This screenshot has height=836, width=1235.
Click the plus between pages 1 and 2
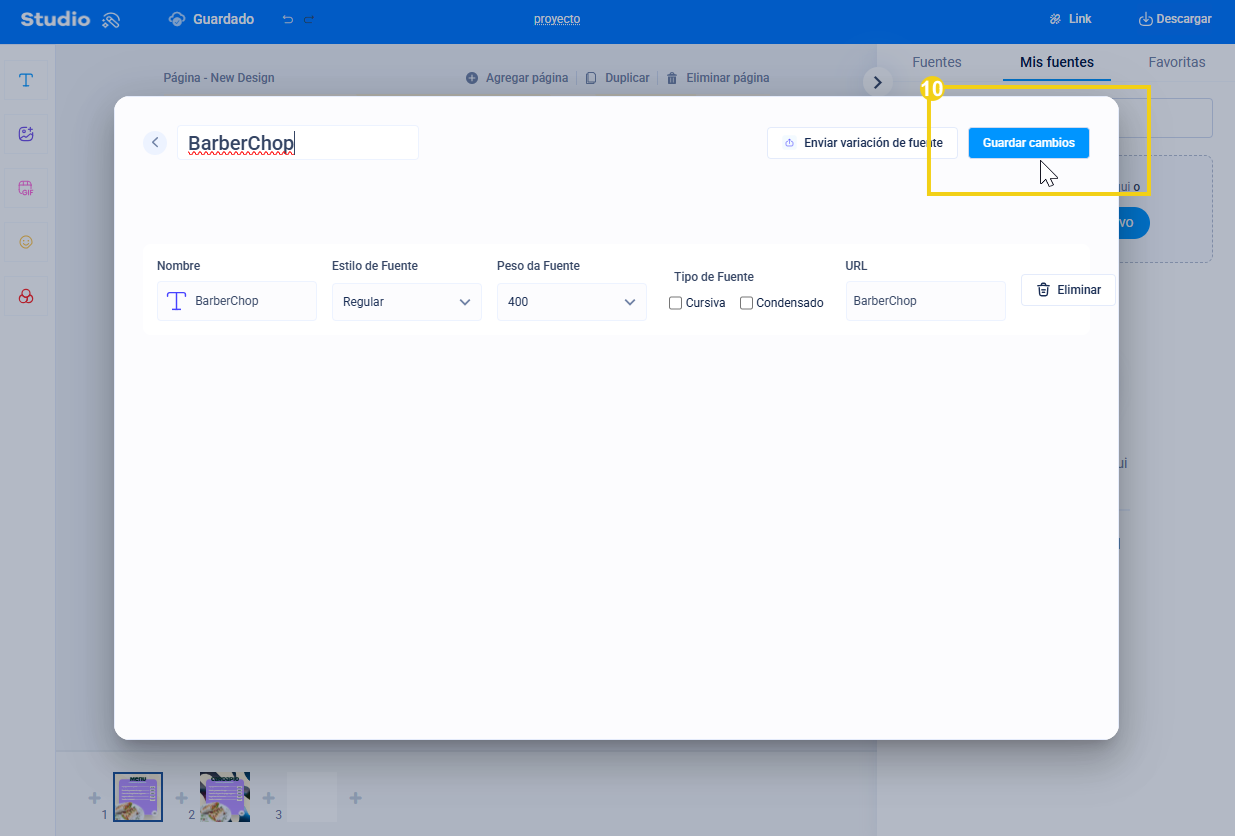point(181,798)
